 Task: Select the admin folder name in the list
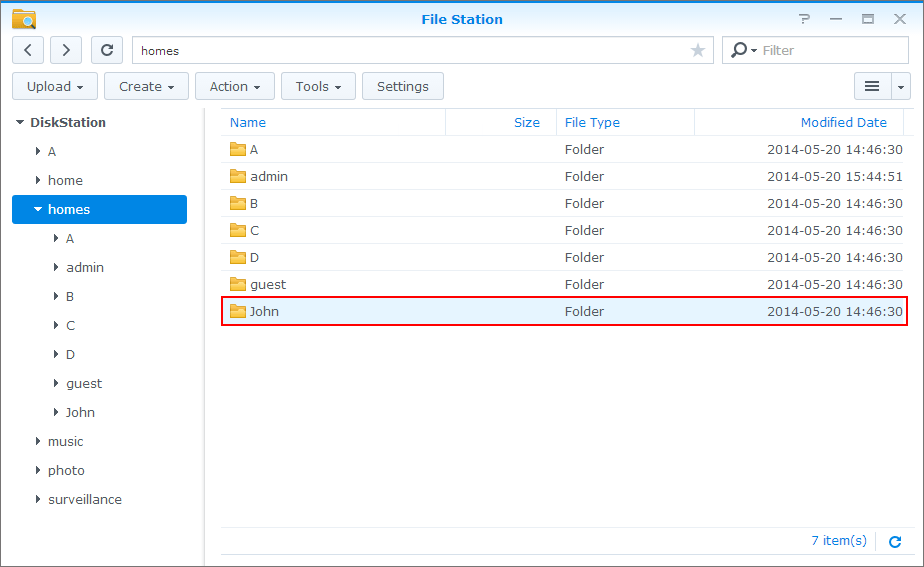pyautogui.click(x=269, y=176)
